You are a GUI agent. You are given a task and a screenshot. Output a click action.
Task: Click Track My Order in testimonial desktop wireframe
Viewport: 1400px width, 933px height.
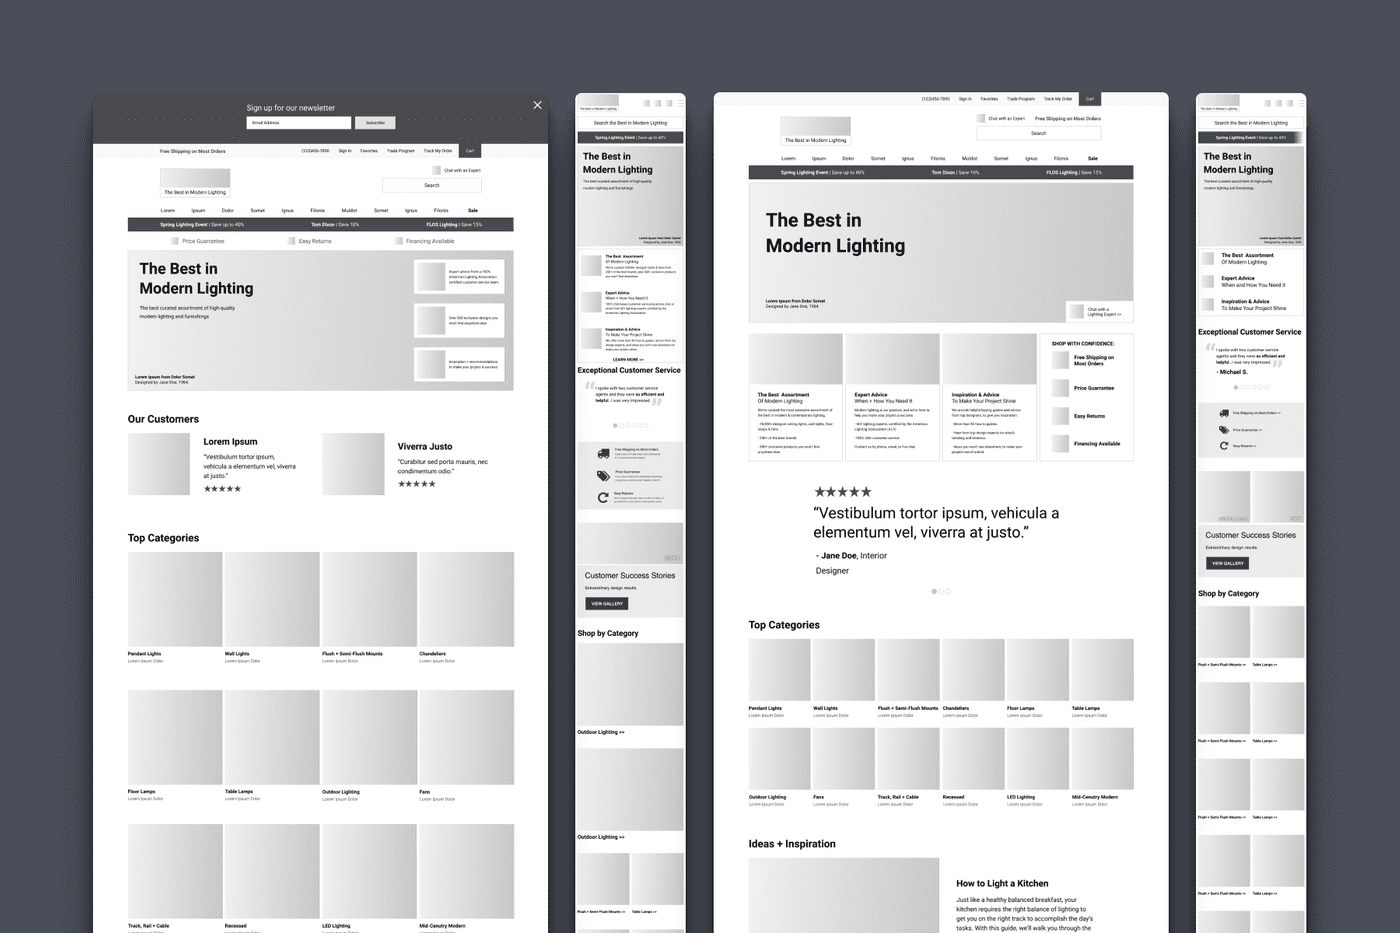tap(1058, 99)
